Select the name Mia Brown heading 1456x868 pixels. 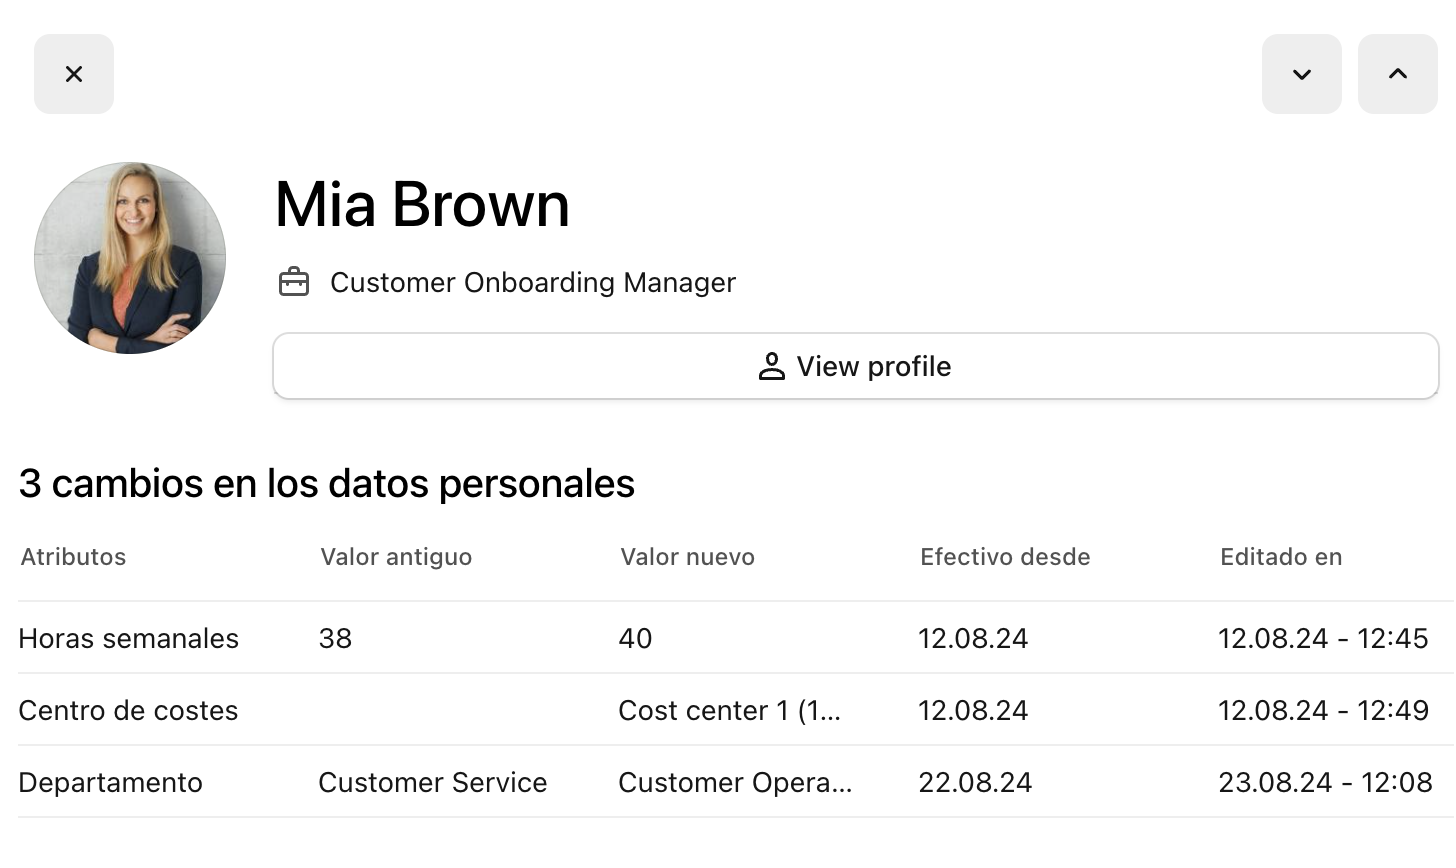[422, 204]
